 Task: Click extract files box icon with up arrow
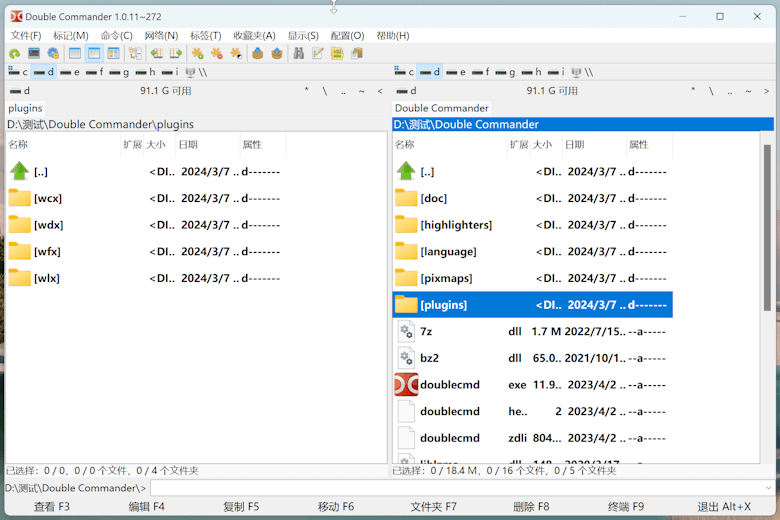point(277,53)
